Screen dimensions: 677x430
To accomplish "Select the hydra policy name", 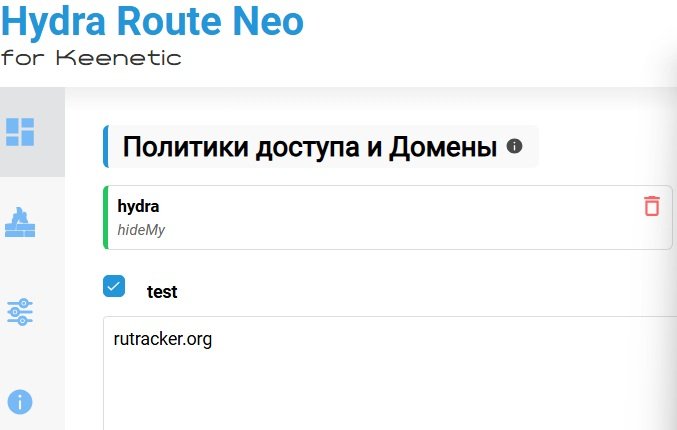I will [138, 206].
